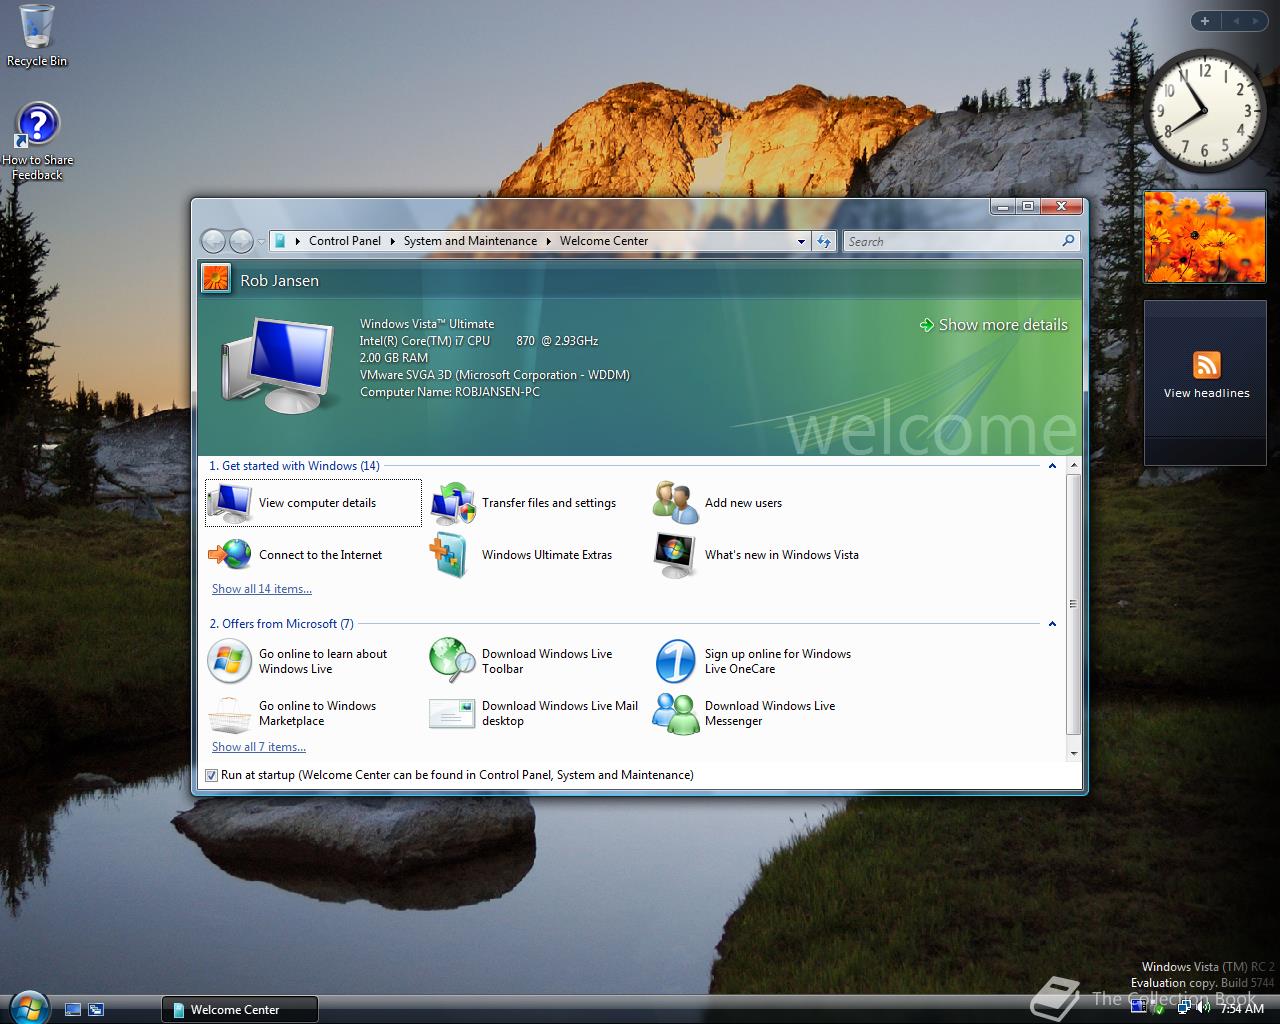
Task: Click the Search input field
Action: (951, 241)
